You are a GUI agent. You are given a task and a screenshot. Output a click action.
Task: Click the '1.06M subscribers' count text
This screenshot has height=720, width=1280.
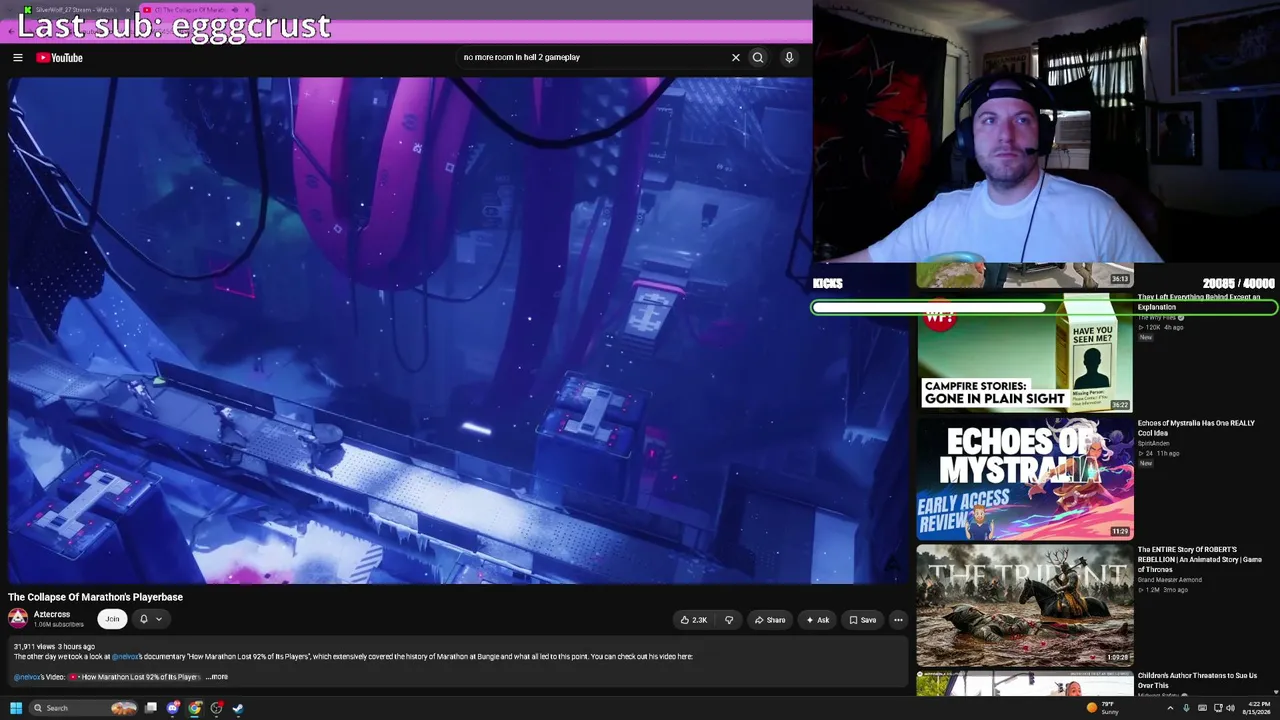pos(59,625)
